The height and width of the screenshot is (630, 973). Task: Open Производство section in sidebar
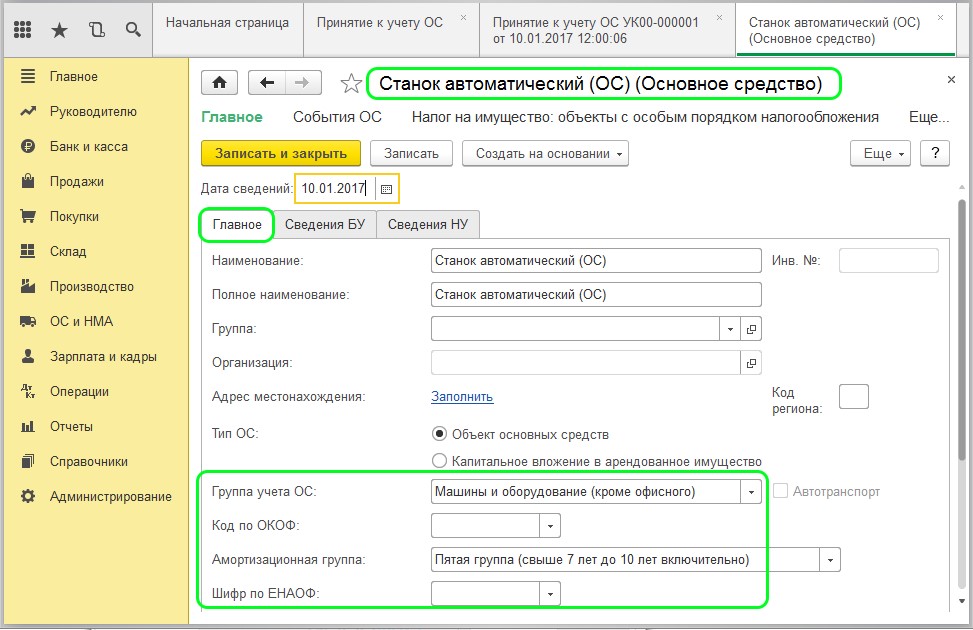91,286
